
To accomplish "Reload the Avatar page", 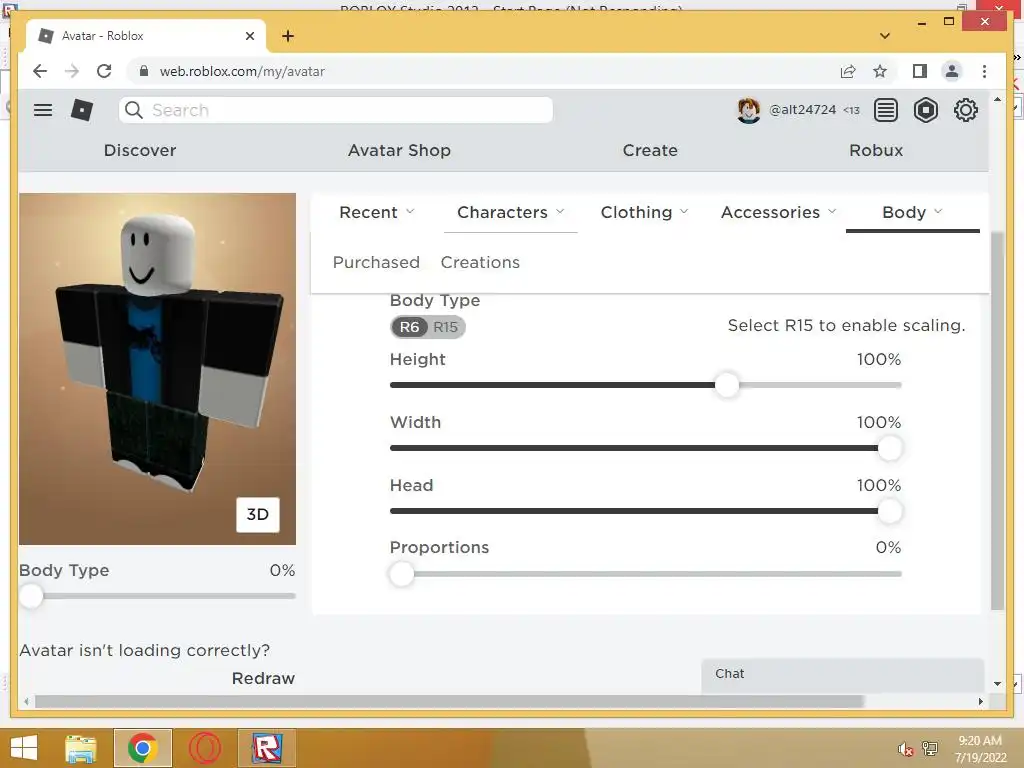I will click(x=104, y=71).
